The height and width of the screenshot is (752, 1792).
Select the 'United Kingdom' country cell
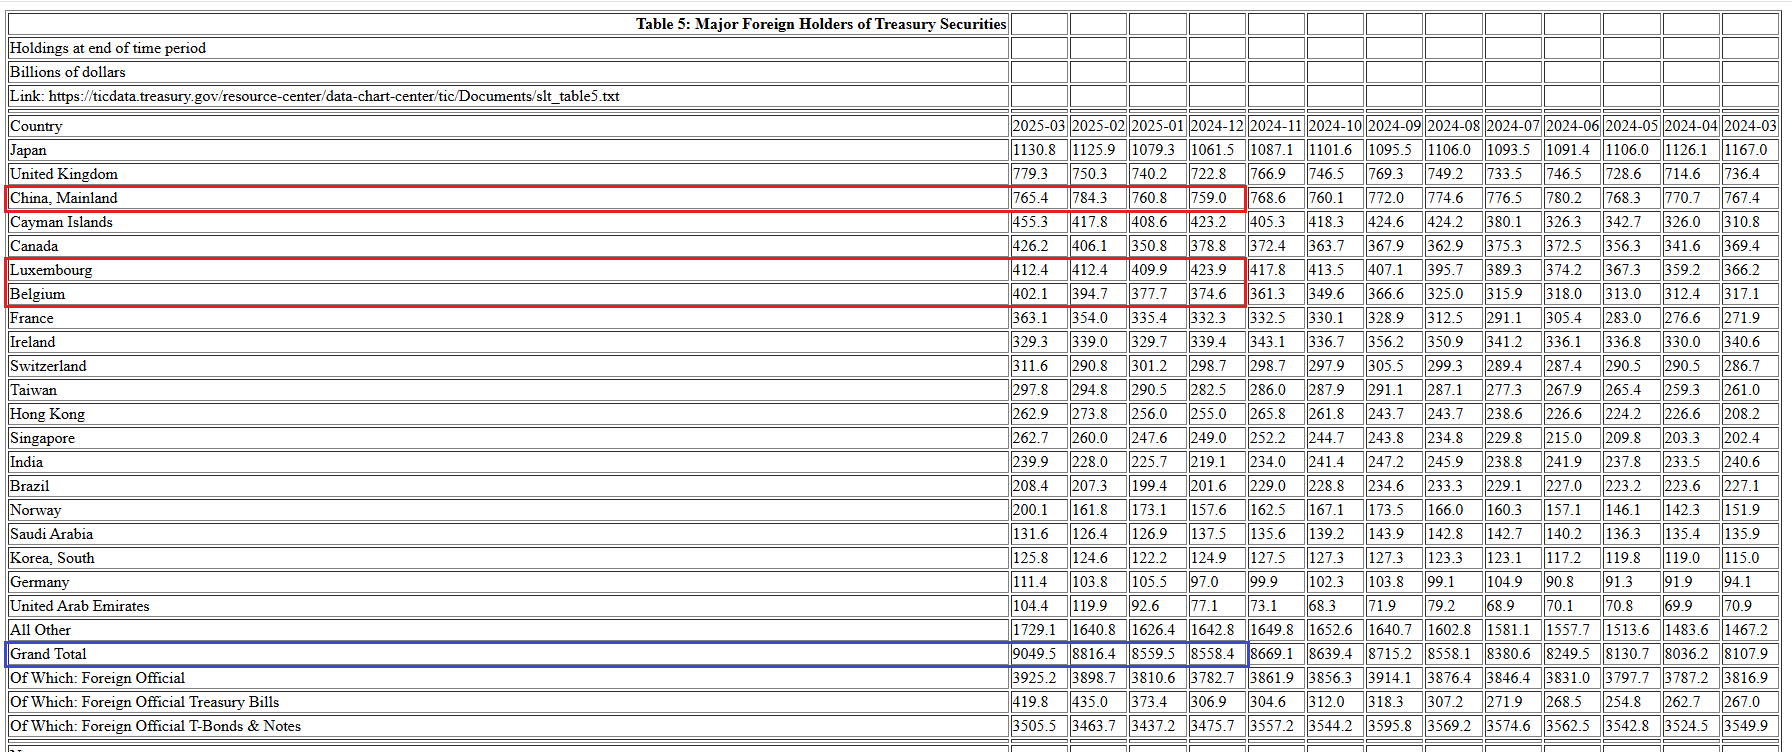pos(508,174)
